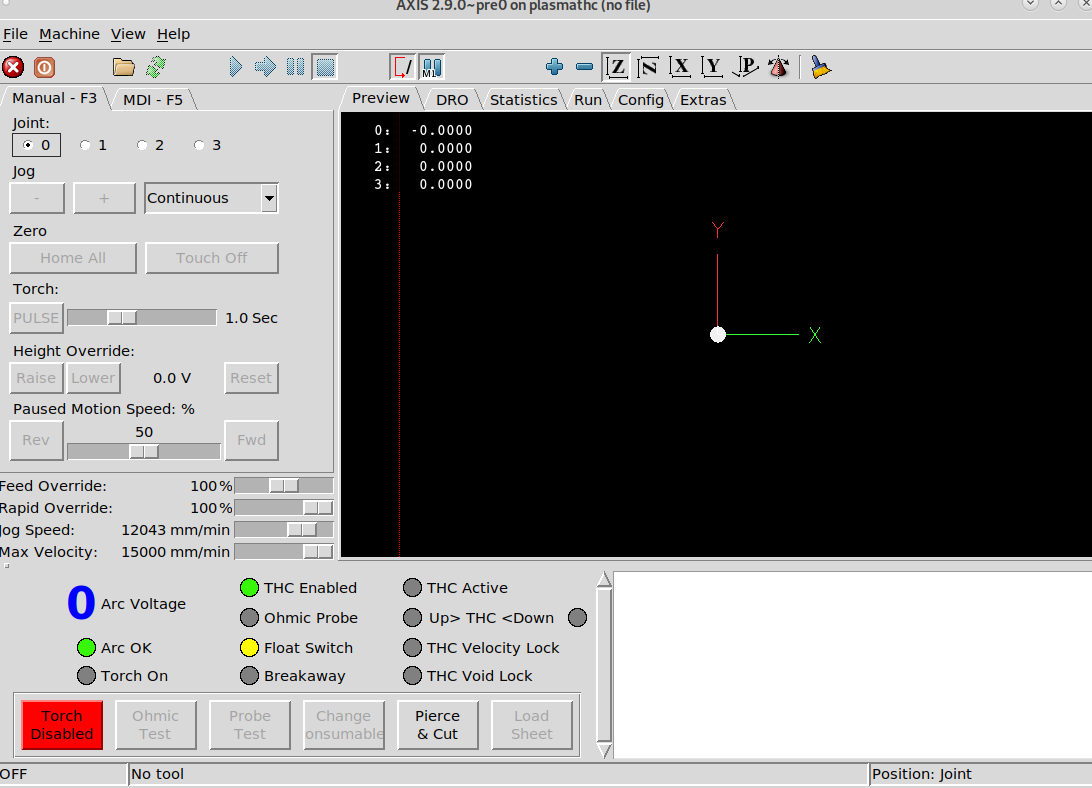
Task: Select the rotated Z view icon
Action: 648,68
